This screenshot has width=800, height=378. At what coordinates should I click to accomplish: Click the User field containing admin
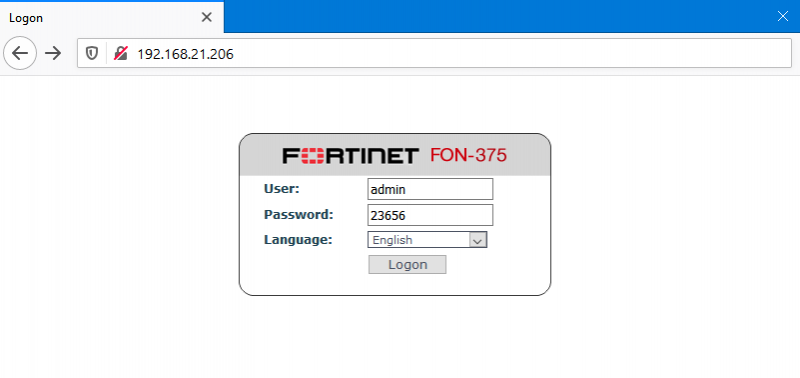pyautogui.click(x=430, y=189)
